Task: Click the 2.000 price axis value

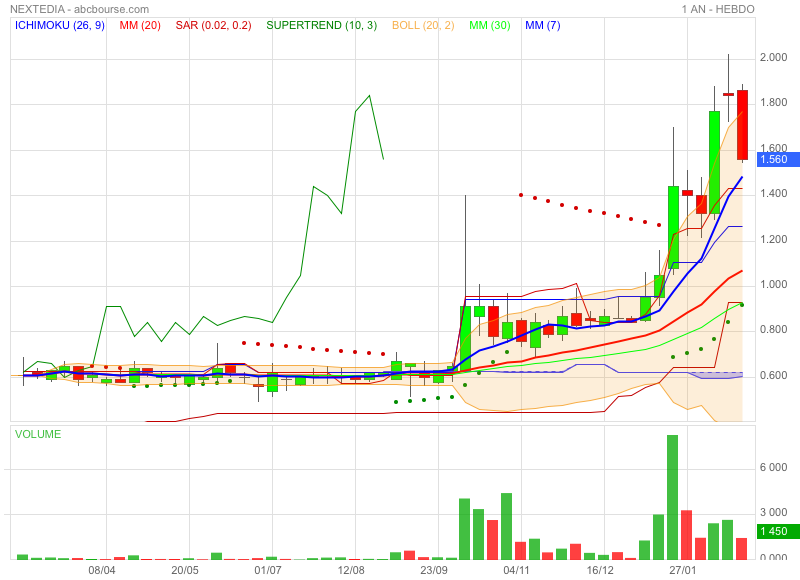Action: pyautogui.click(x=773, y=57)
